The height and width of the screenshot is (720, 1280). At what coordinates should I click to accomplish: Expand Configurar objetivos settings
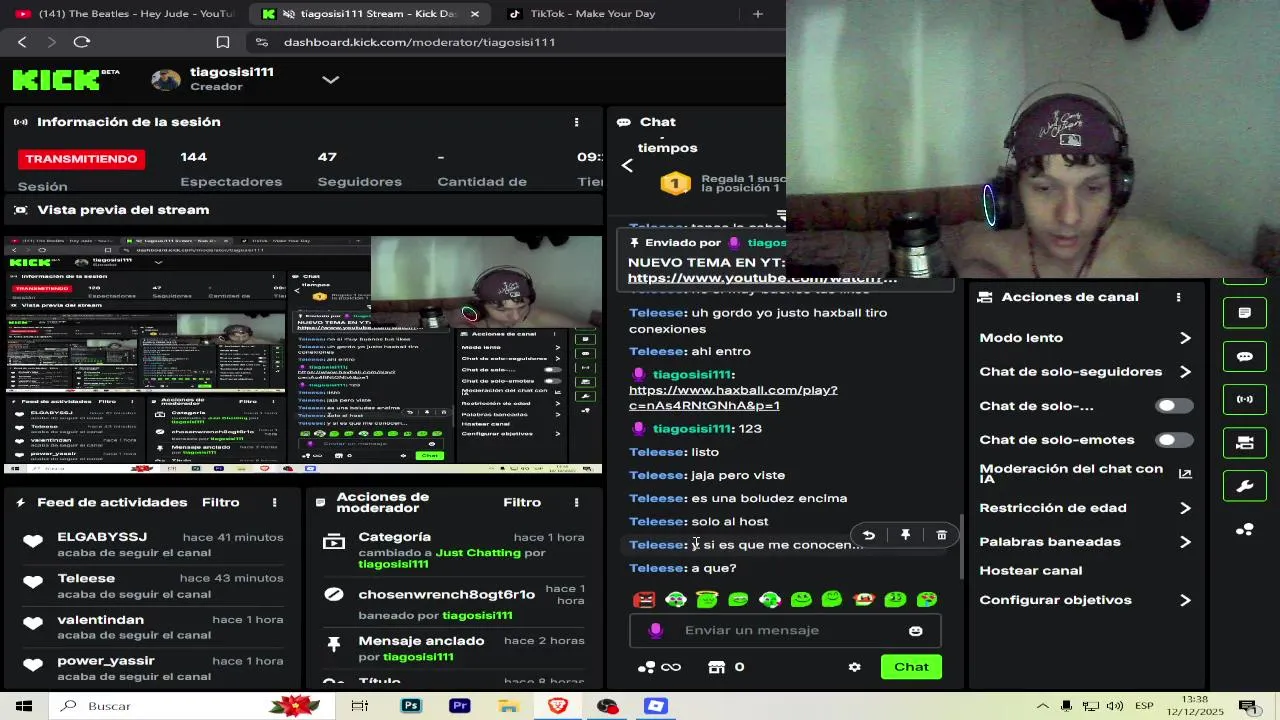point(1185,600)
